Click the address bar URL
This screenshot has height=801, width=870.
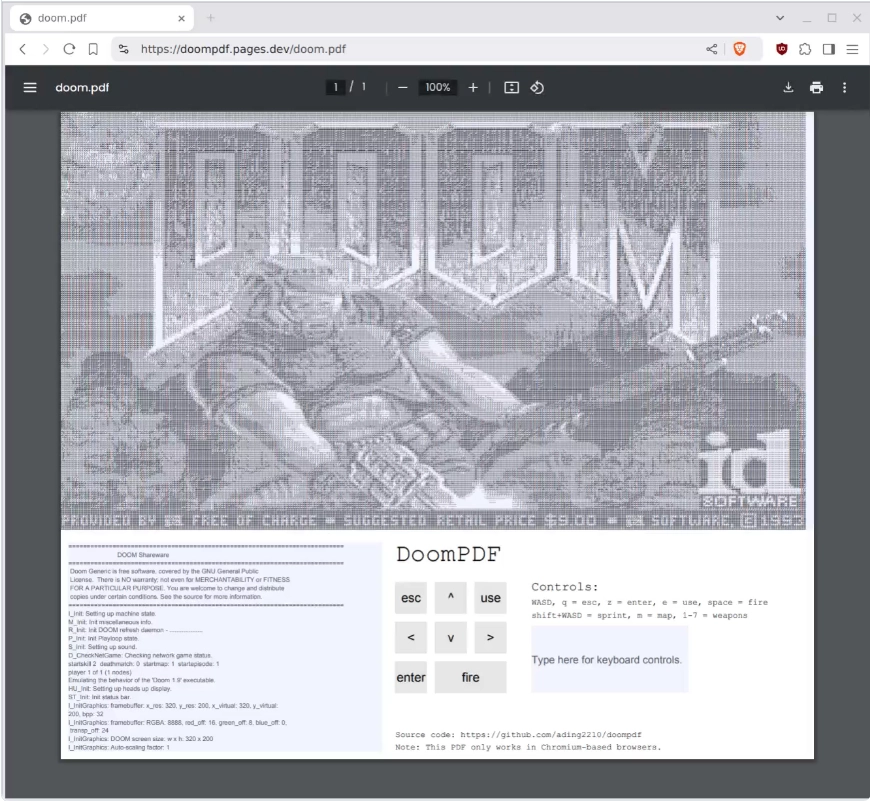243,49
